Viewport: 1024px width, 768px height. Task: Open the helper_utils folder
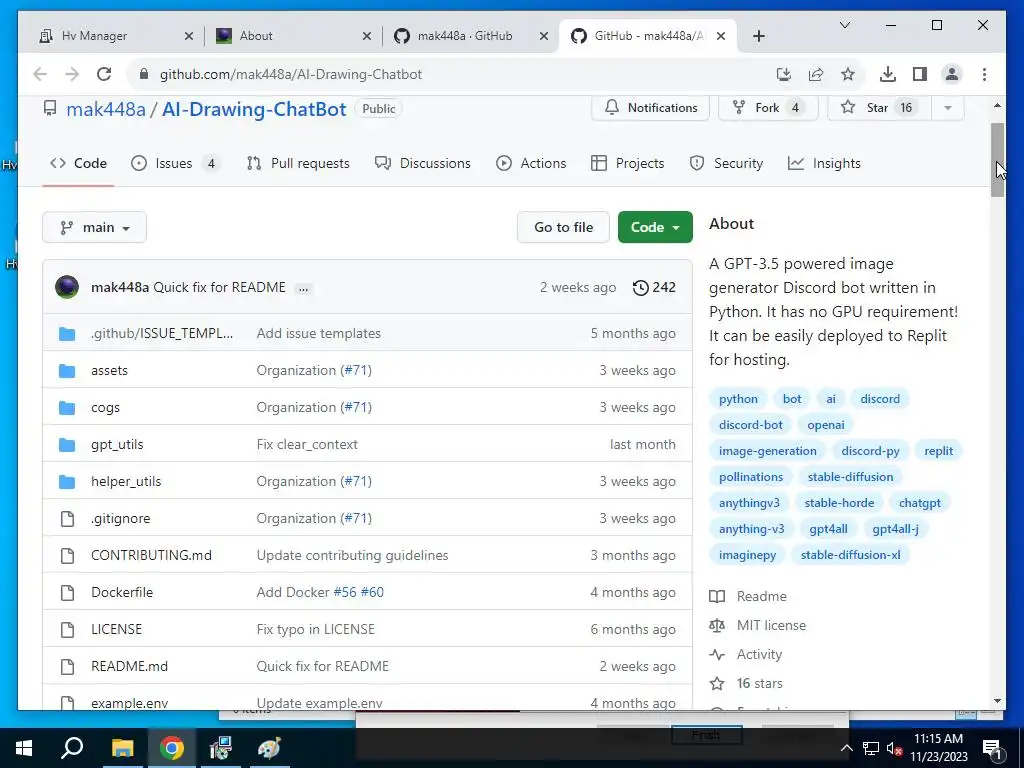click(126, 482)
